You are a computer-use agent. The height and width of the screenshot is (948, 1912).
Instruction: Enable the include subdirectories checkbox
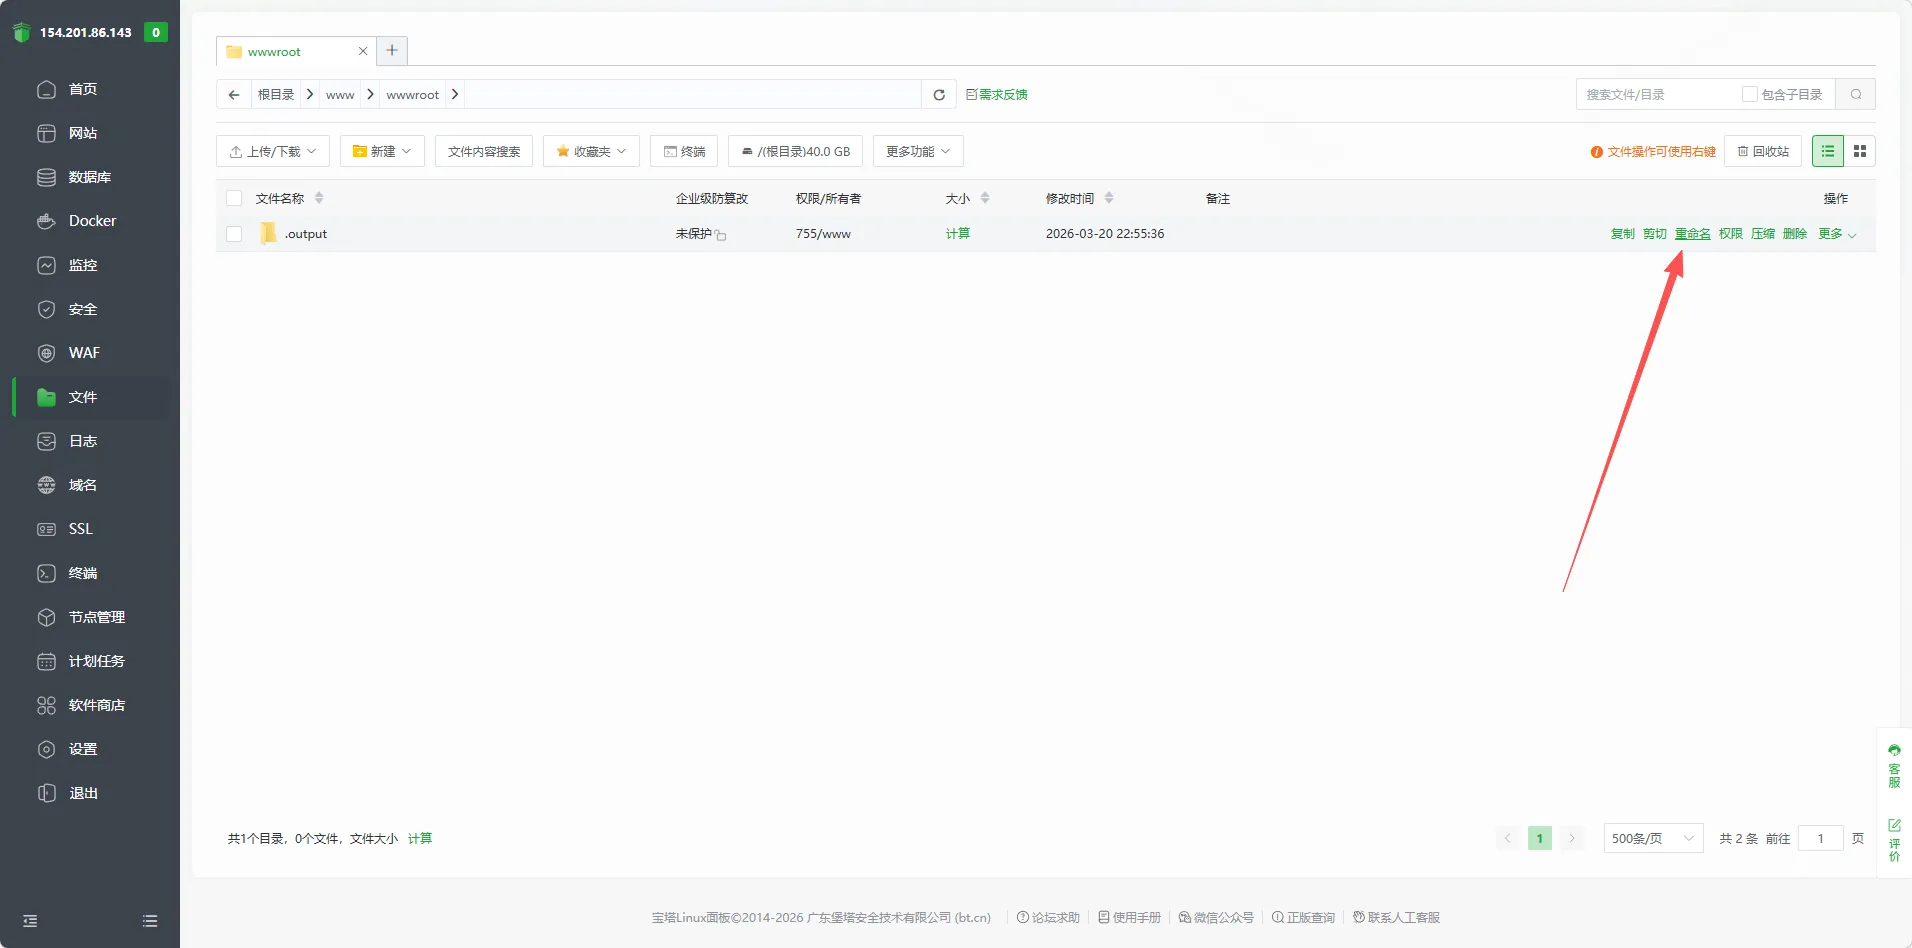pyautogui.click(x=1749, y=94)
